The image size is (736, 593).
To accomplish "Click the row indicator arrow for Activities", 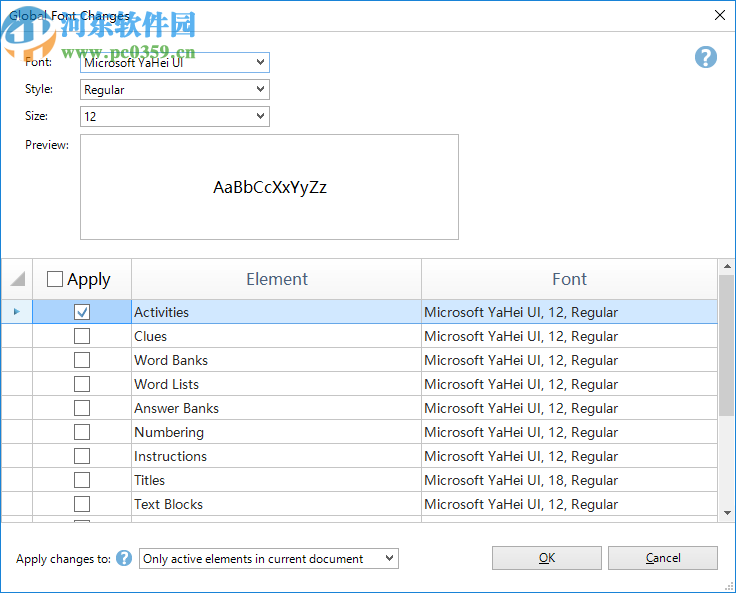I will pos(16,312).
